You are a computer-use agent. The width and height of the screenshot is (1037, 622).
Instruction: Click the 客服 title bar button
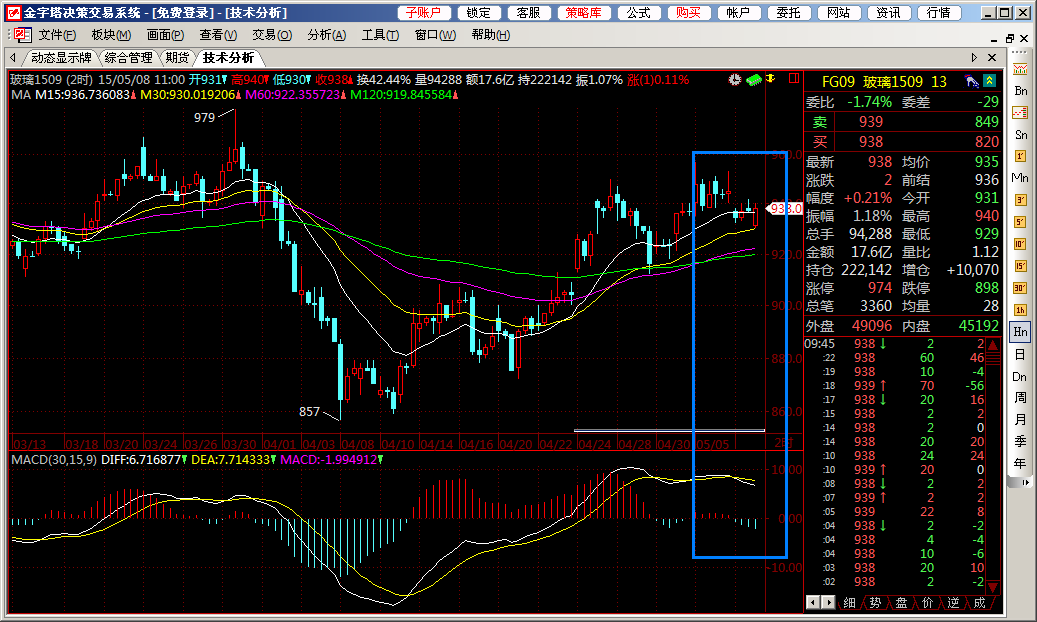(529, 13)
